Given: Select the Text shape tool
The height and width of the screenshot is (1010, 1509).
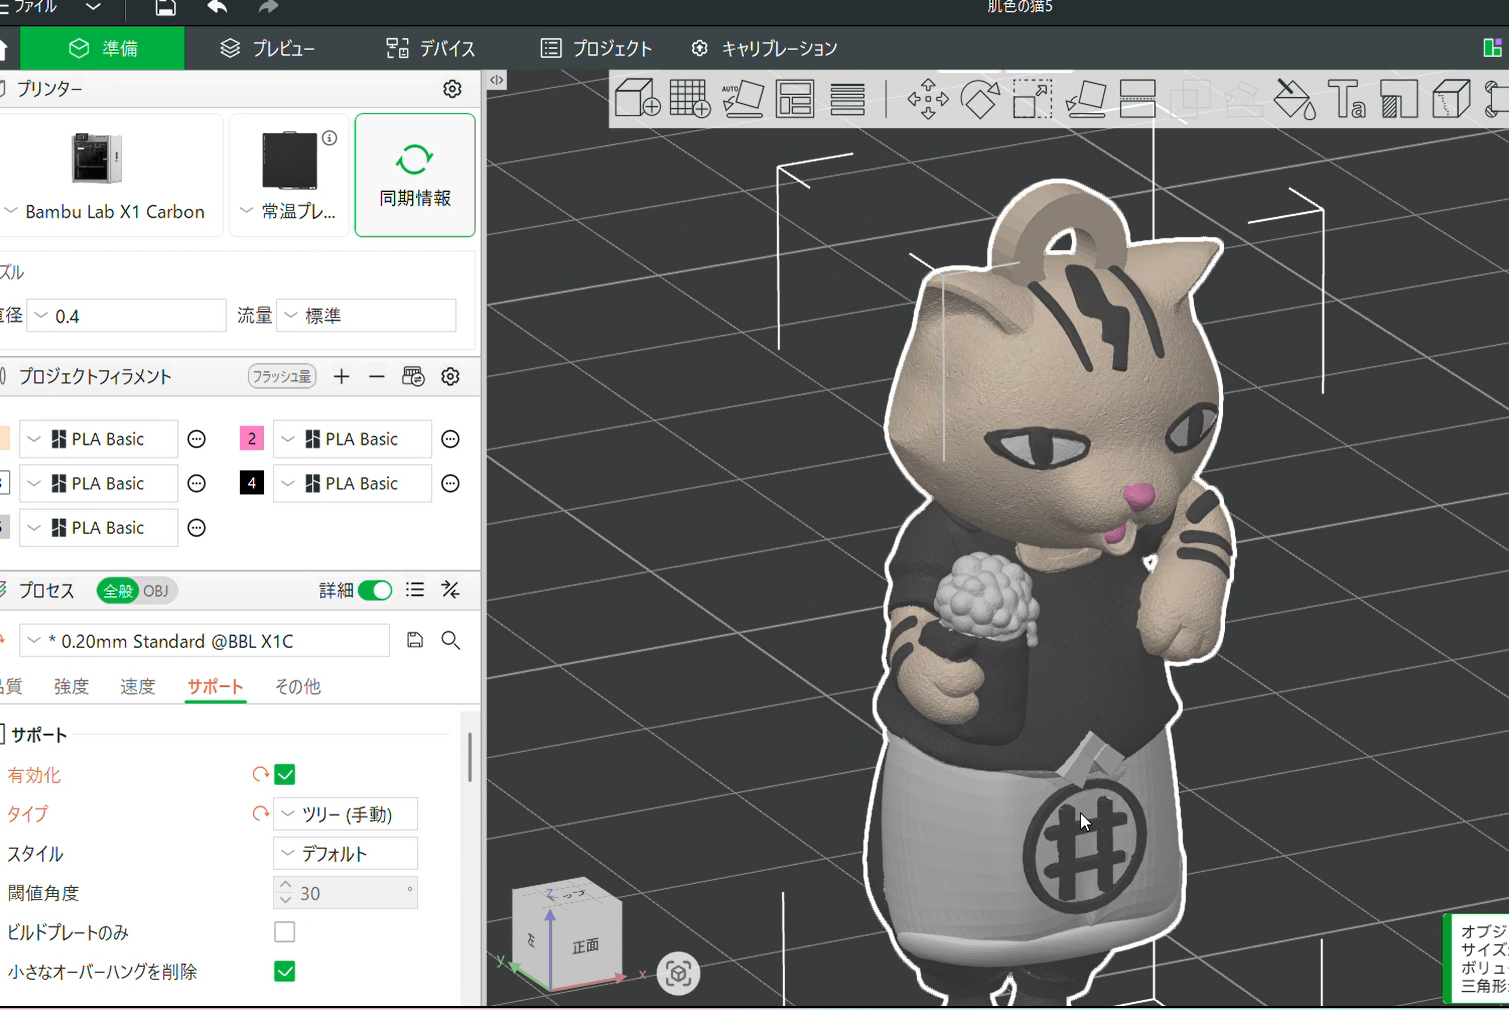Looking at the screenshot, I should pyautogui.click(x=1347, y=99).
